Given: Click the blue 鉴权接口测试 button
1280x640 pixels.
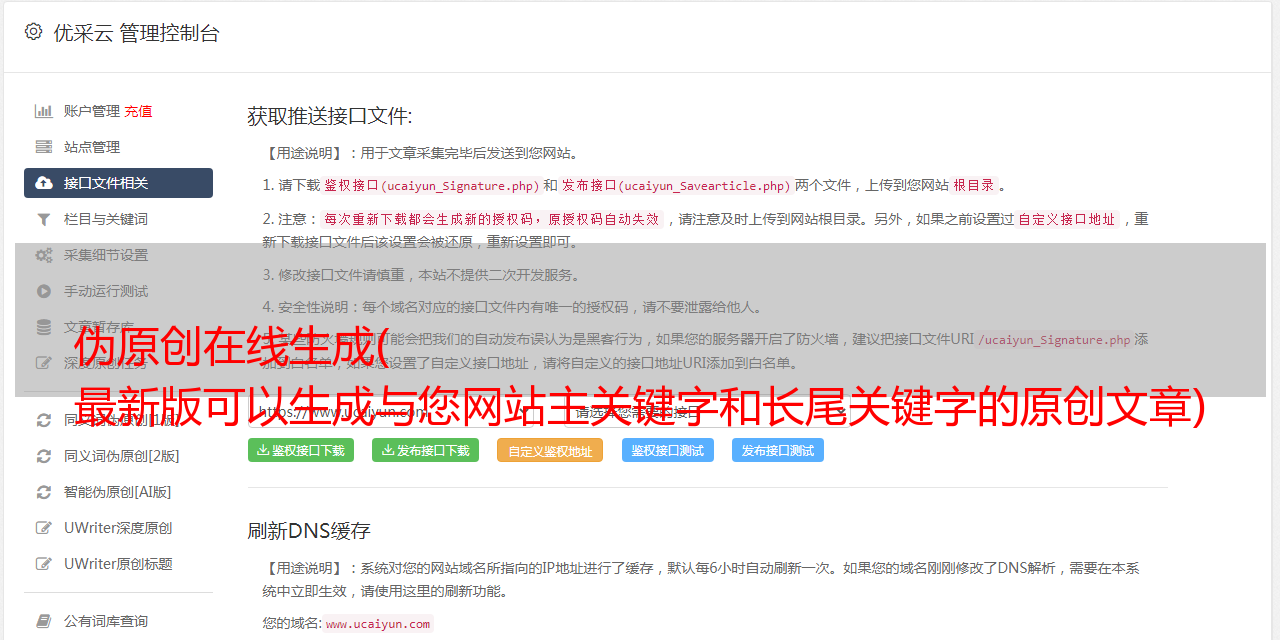Looking at the screenshot, I should tap(668, 450).
